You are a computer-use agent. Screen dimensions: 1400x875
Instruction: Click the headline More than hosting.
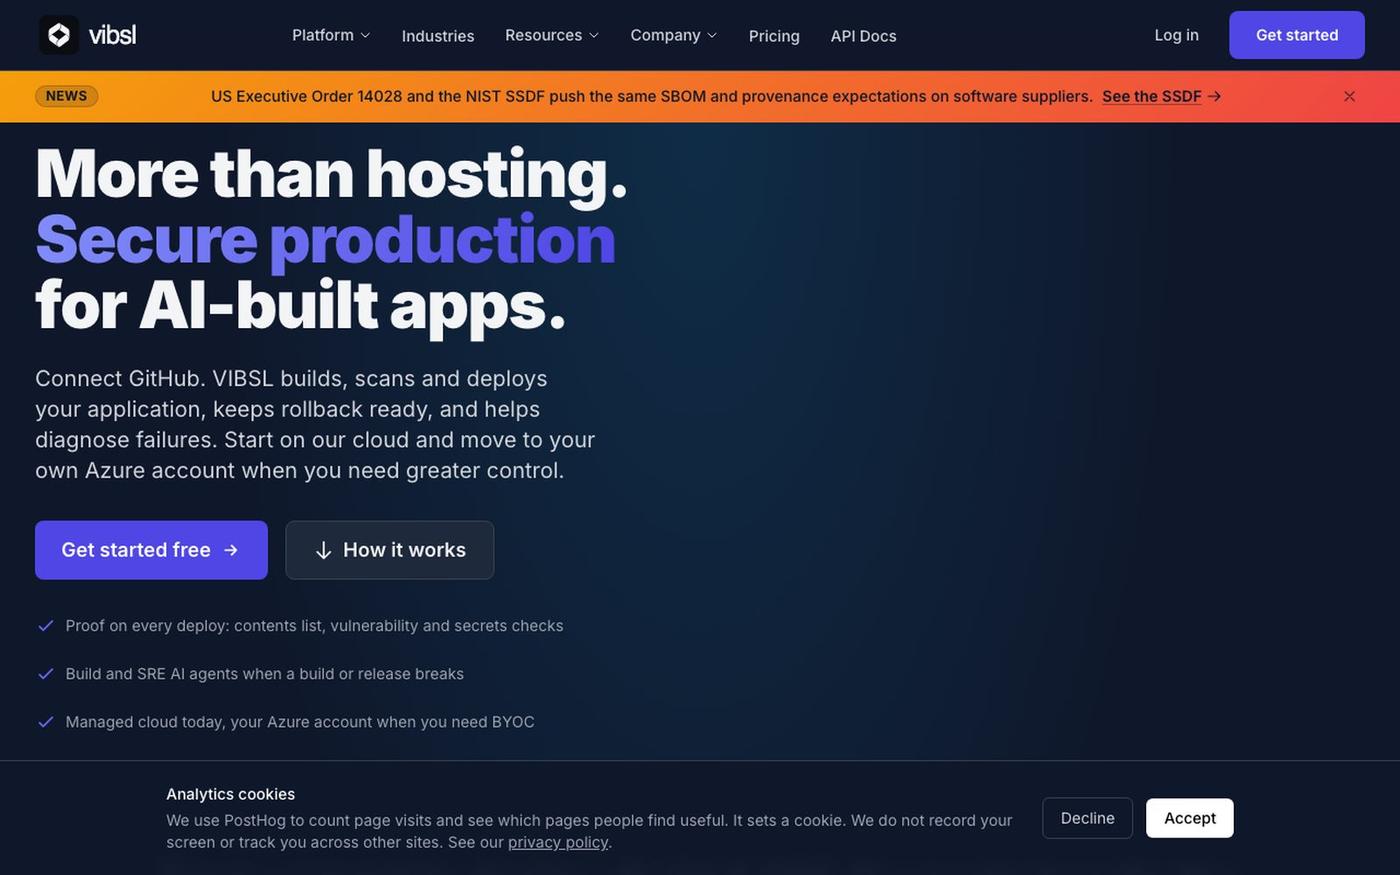pyautogui.click(x=331, y=174)
